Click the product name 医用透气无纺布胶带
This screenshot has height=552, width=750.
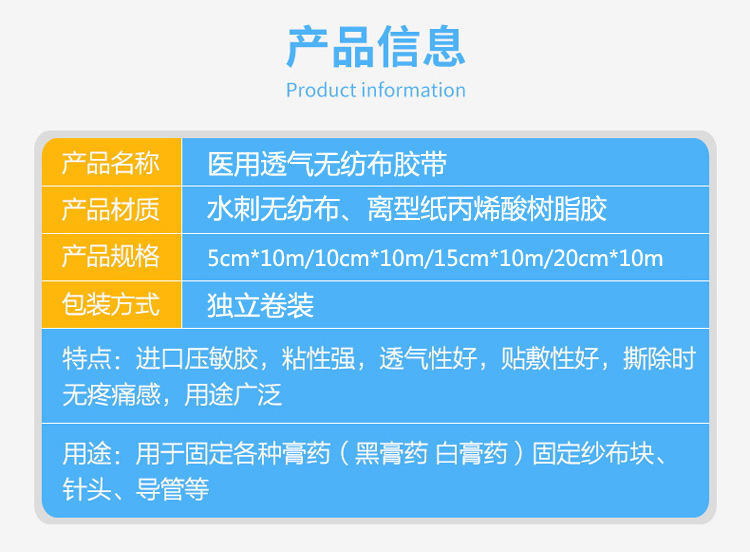pos(326,162)
